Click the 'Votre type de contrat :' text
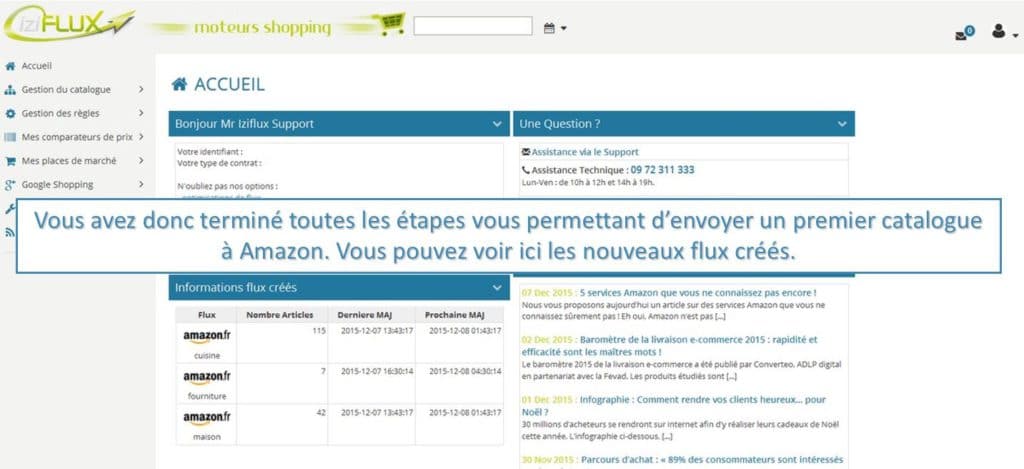The image size is (1024, 469). click(219, 163)
